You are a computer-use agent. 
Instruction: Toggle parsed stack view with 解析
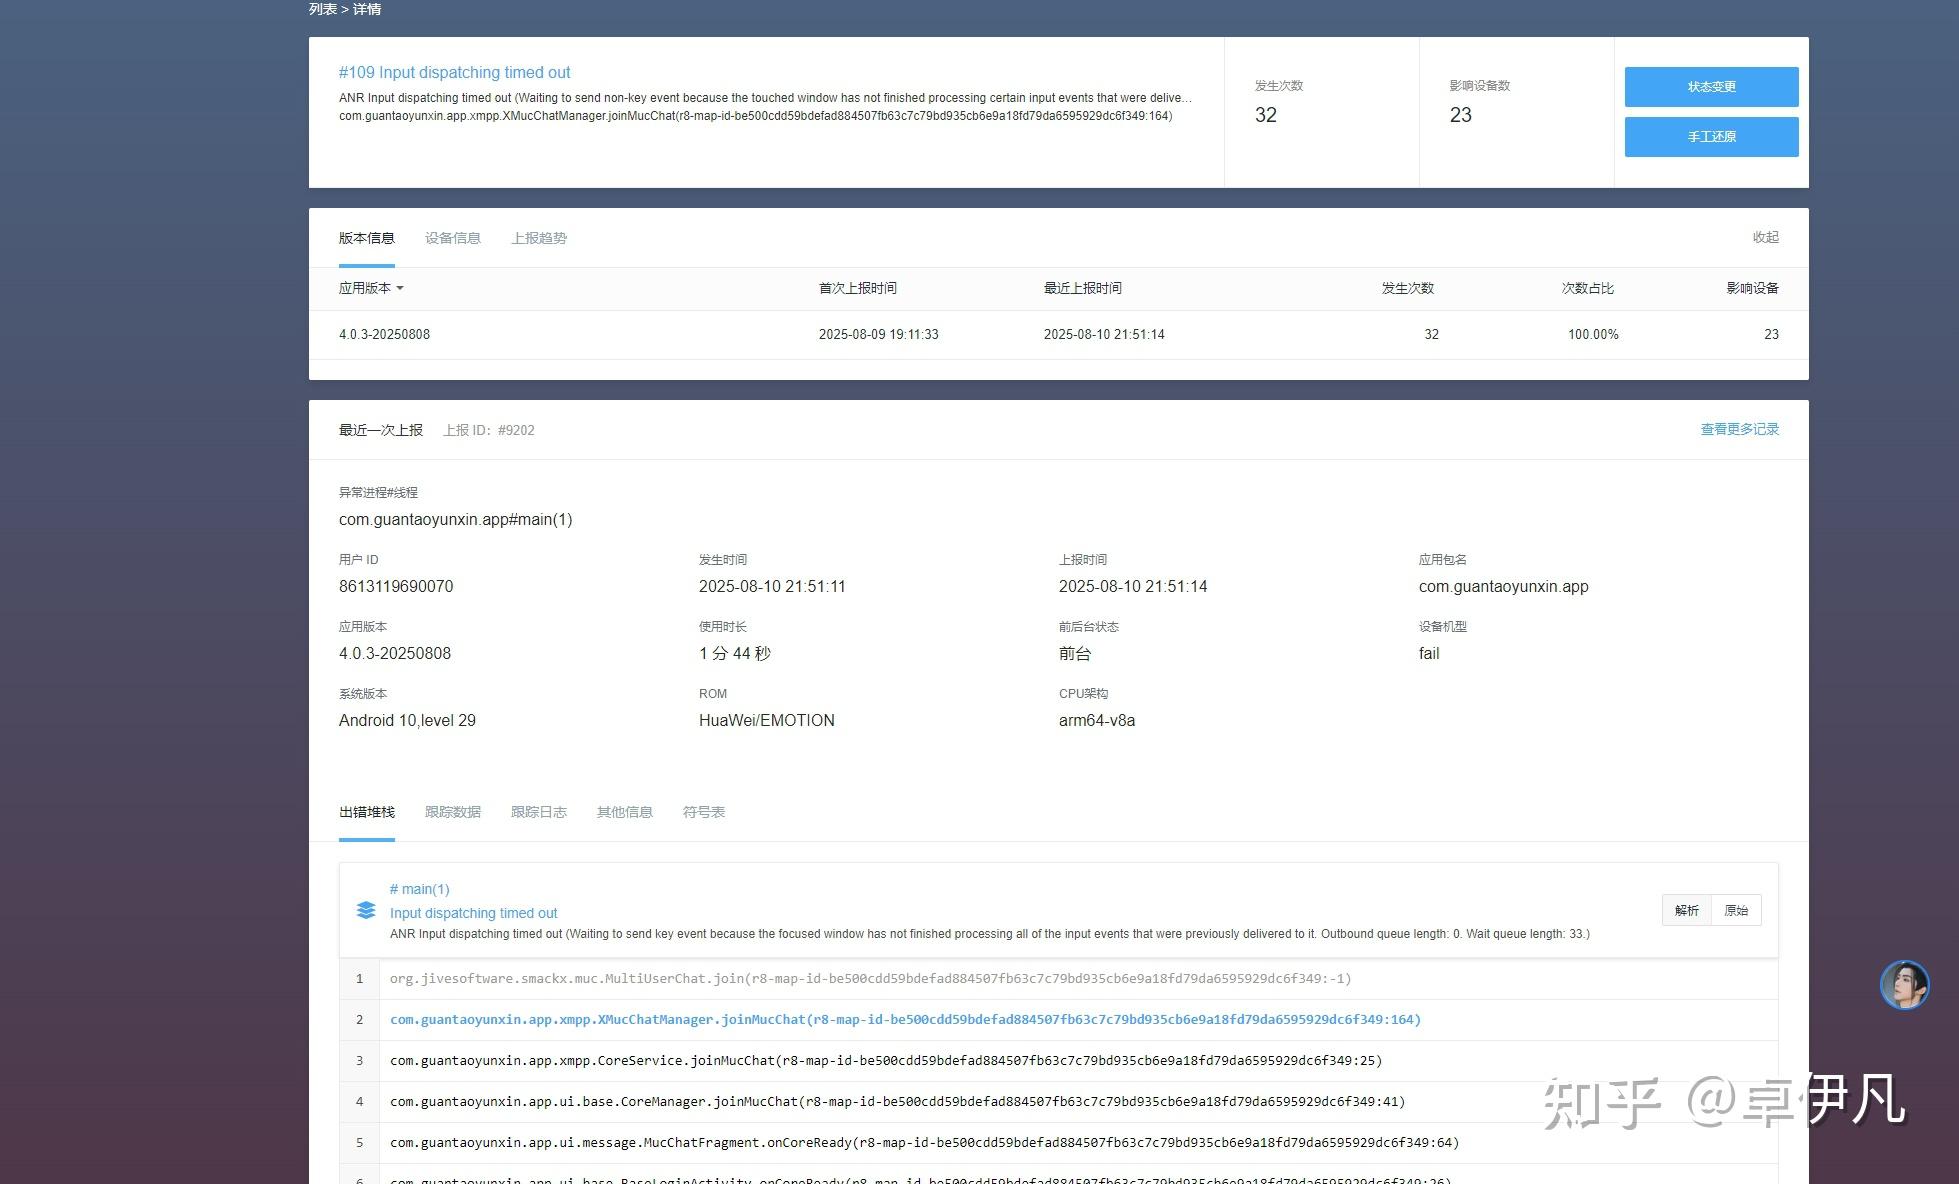(1686, 910)
